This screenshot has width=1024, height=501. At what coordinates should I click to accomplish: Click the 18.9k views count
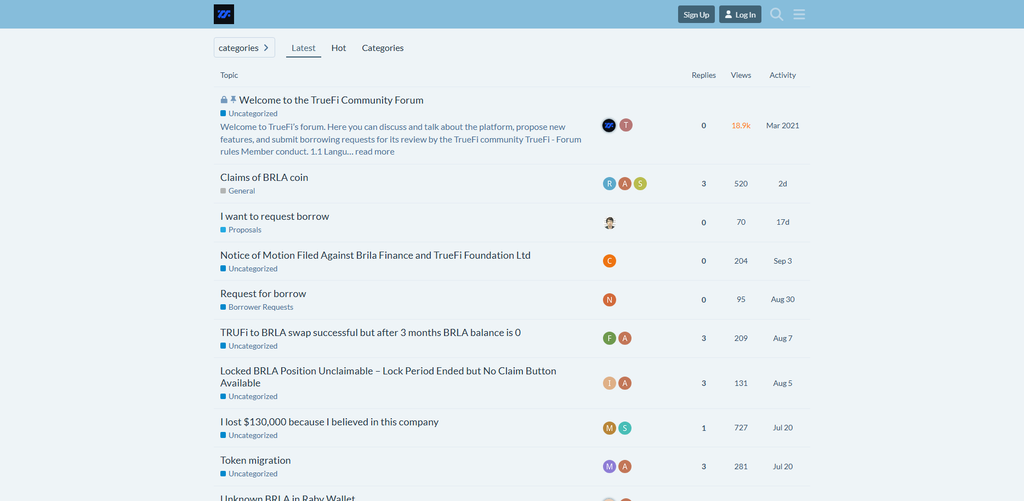click(741, 125)
